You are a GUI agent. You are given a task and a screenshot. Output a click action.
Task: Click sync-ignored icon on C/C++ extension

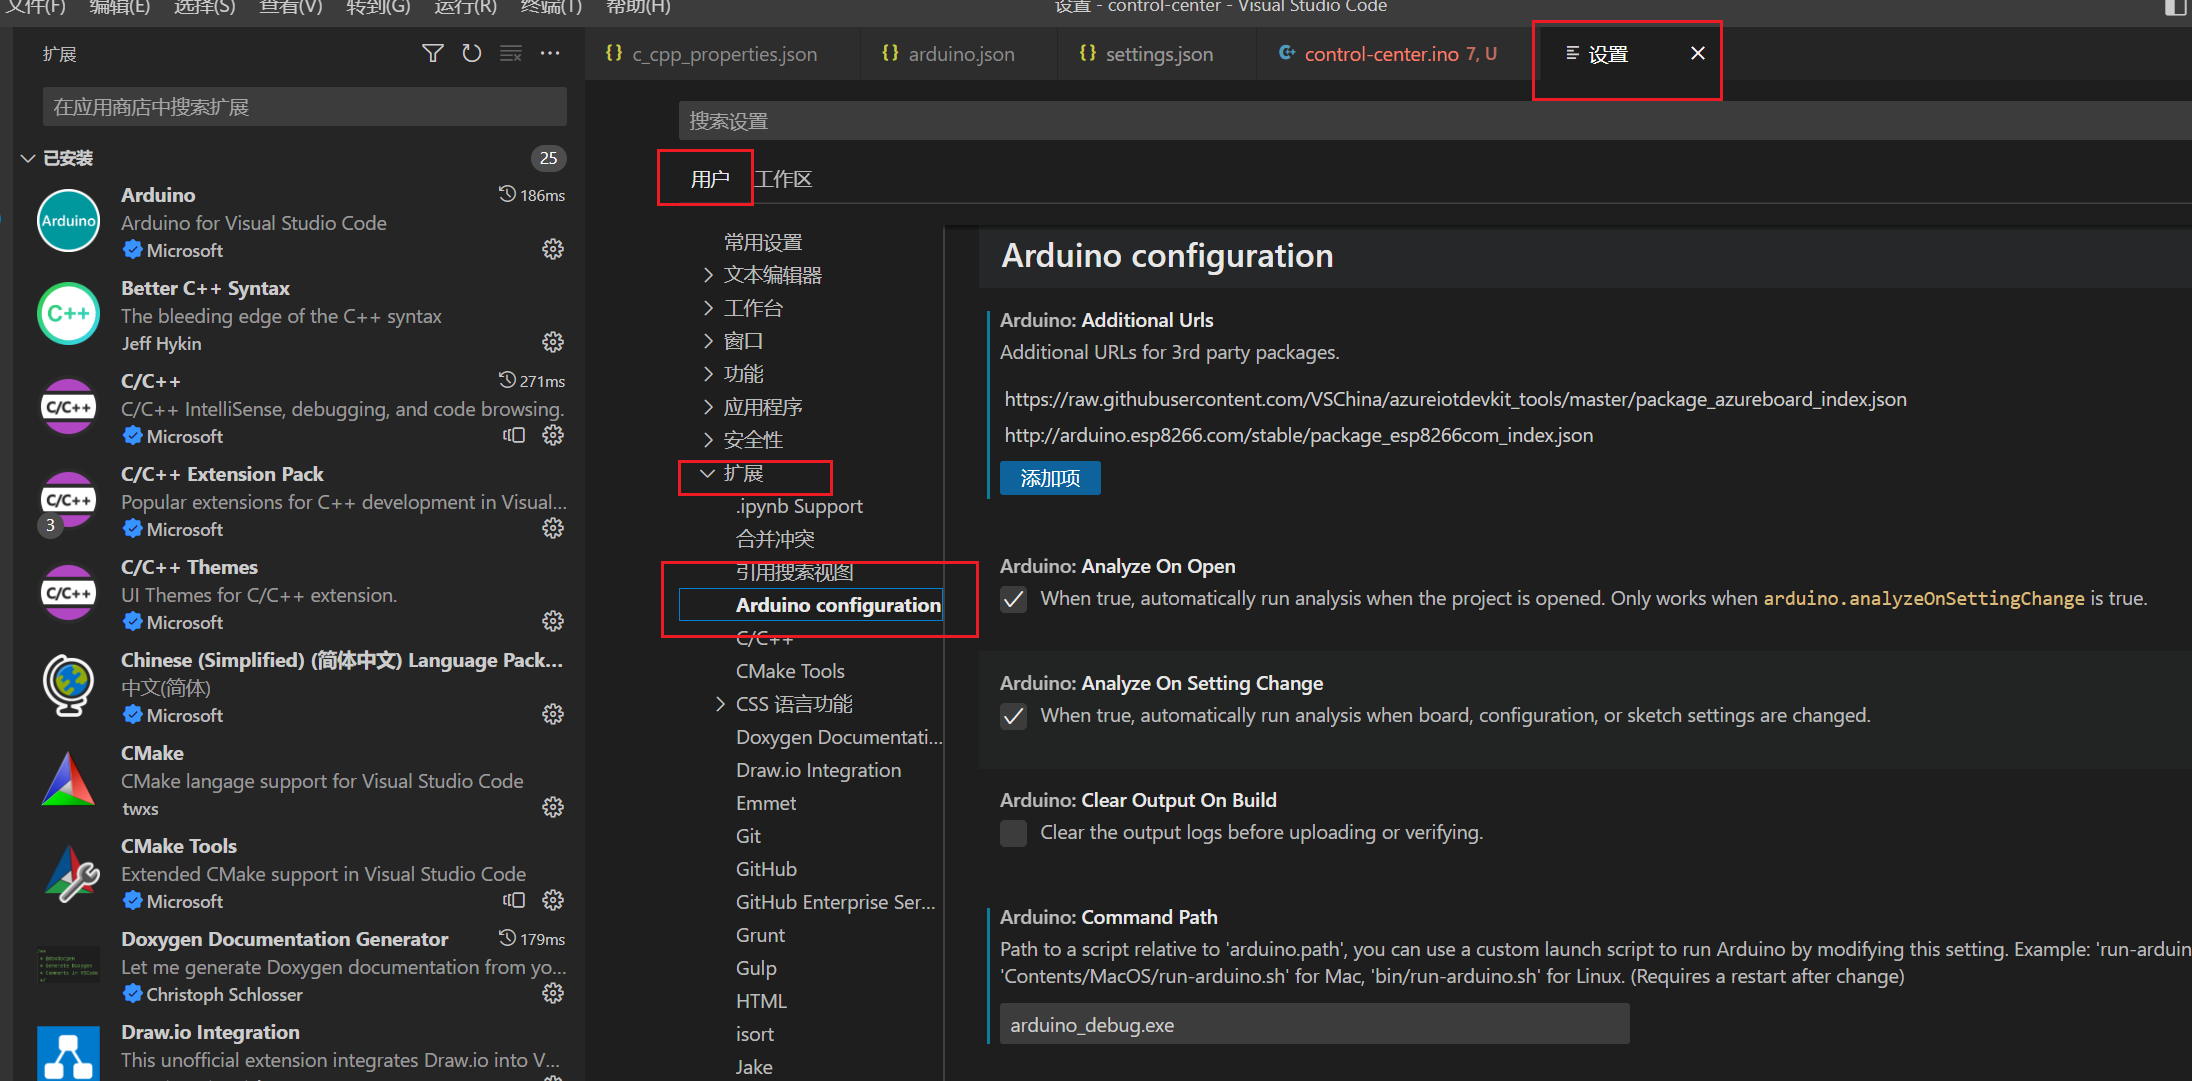[x=514, y=435]
